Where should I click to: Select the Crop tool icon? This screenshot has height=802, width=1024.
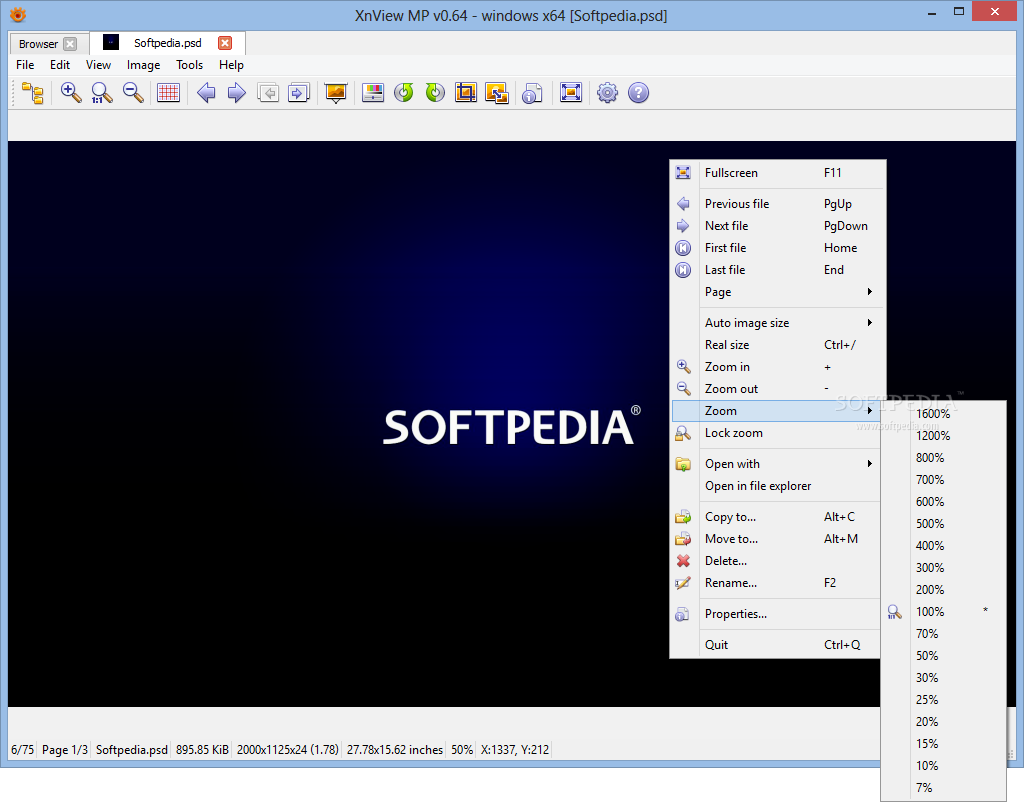[x=466, y=93]
